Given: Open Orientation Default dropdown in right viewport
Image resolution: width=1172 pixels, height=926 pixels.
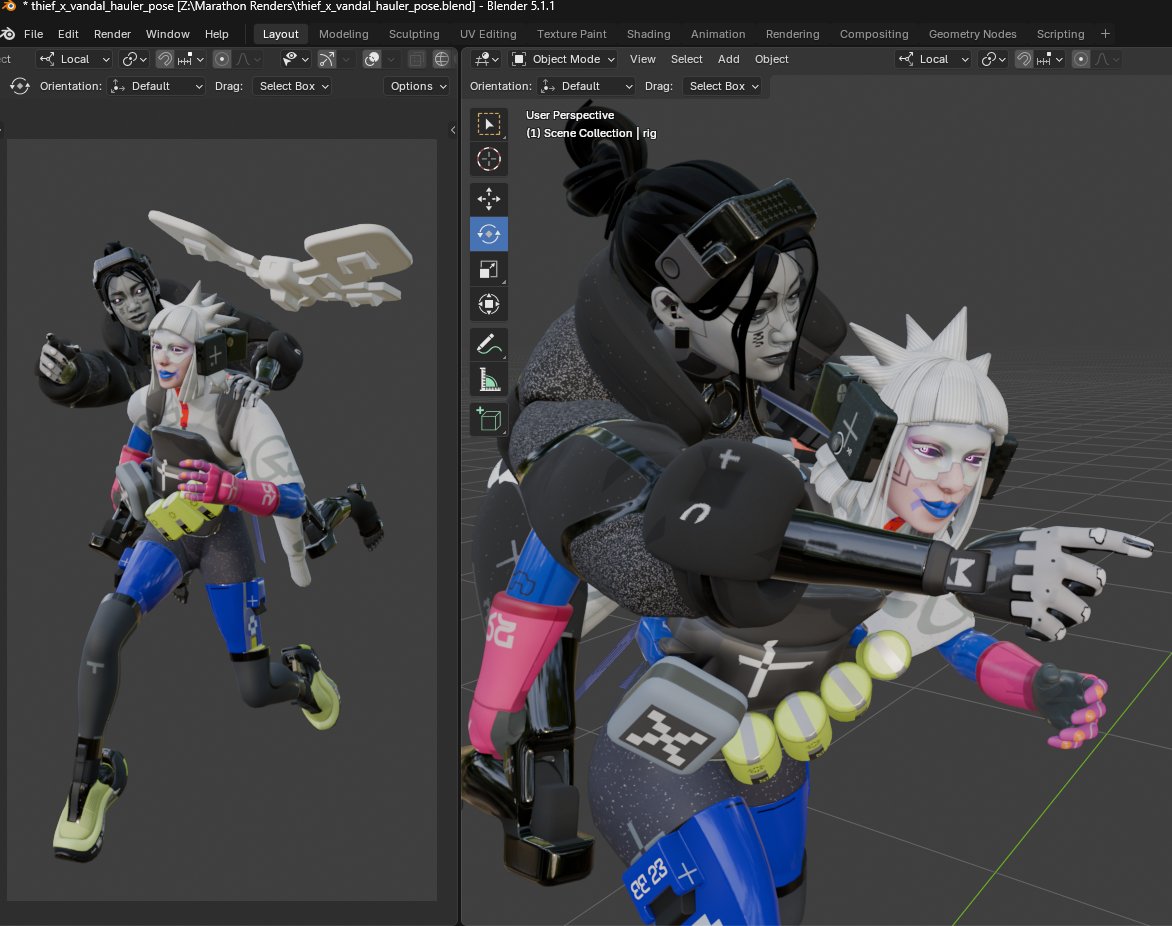Looking at the screenshot, I should [587, 86].
